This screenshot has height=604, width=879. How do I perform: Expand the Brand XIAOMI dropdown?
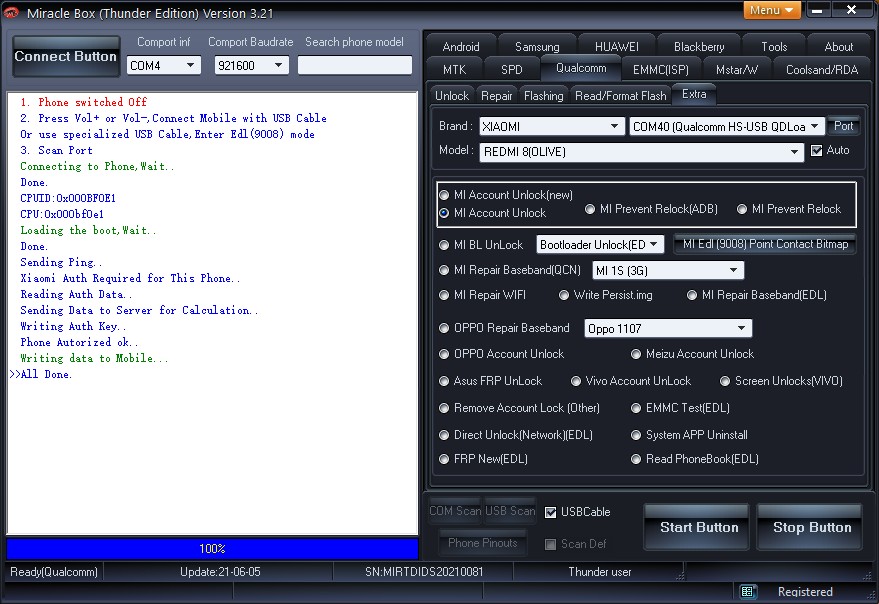pos(552,126)
